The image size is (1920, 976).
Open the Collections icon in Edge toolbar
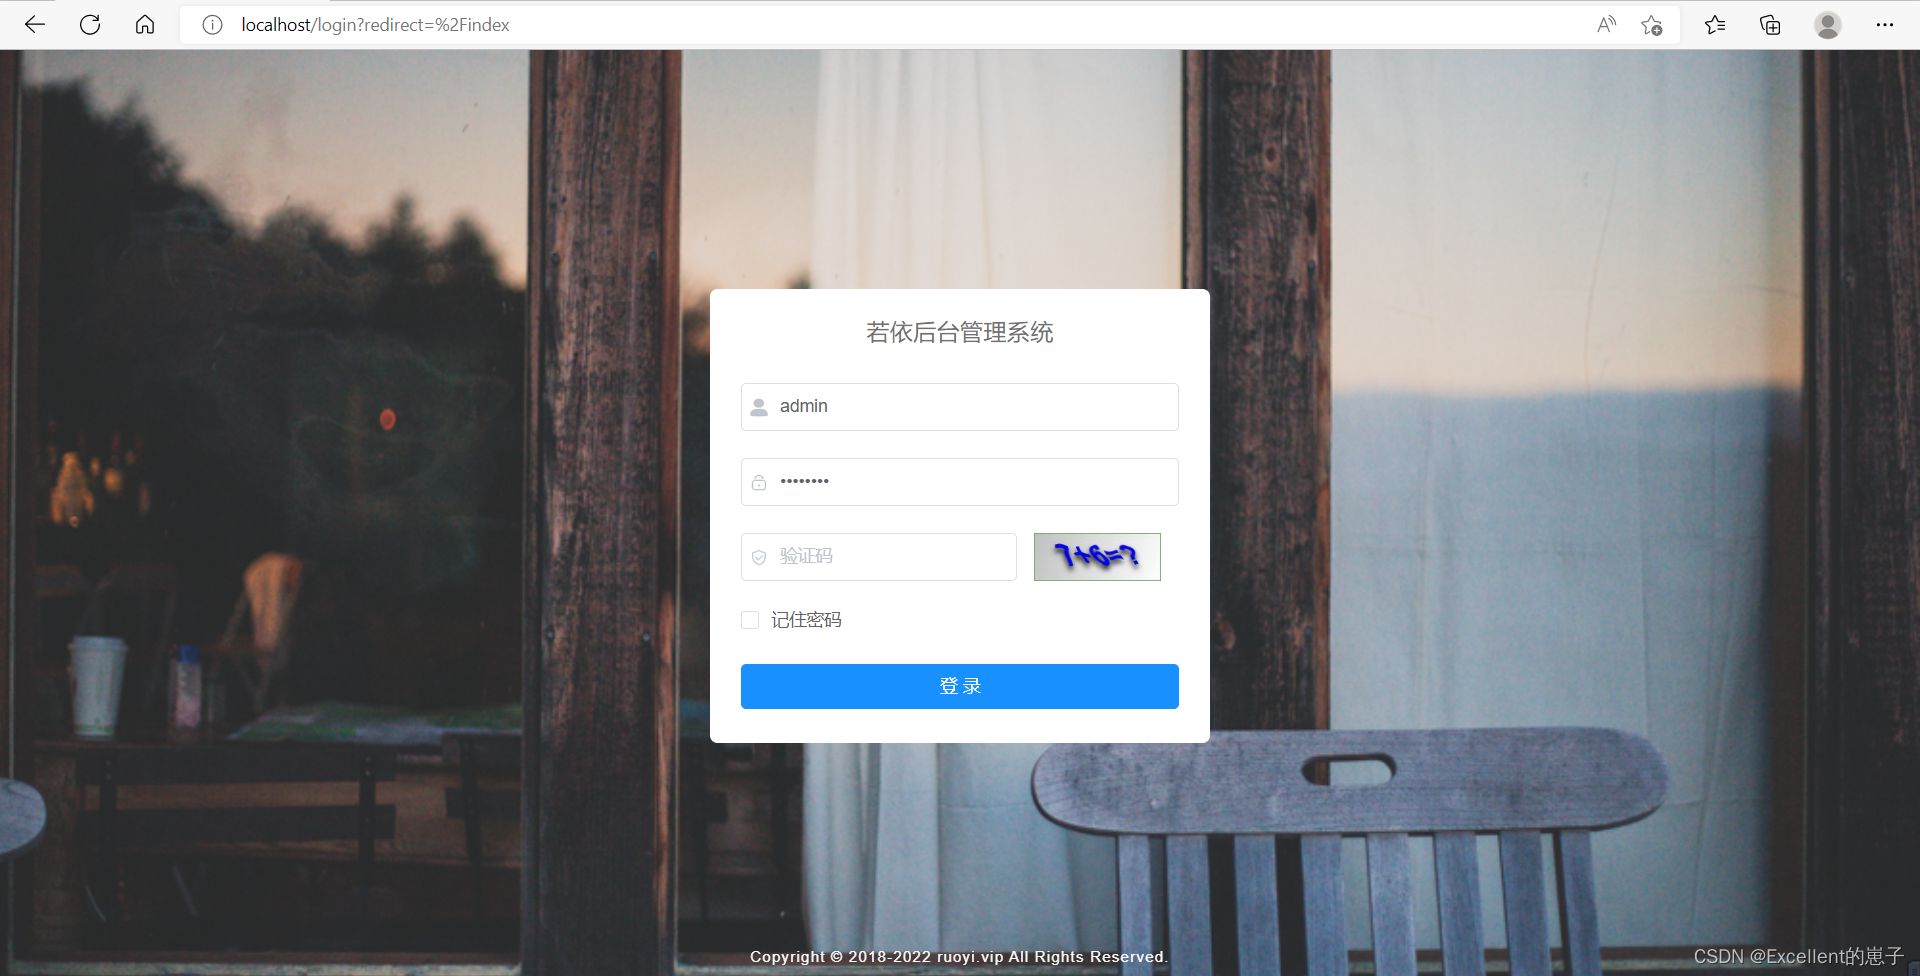pos(1769,25)
